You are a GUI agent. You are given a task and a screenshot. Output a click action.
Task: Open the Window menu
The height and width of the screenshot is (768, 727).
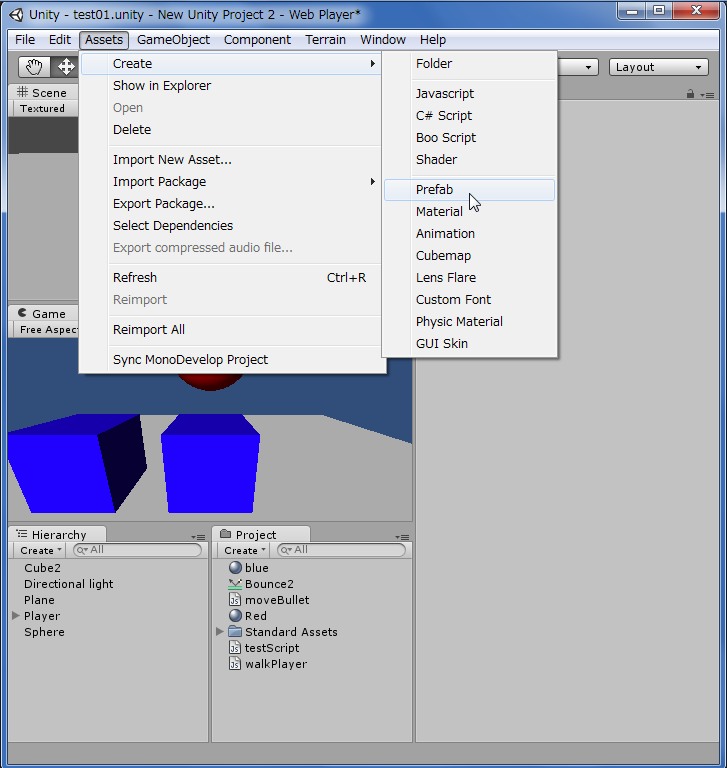[383, 40]
